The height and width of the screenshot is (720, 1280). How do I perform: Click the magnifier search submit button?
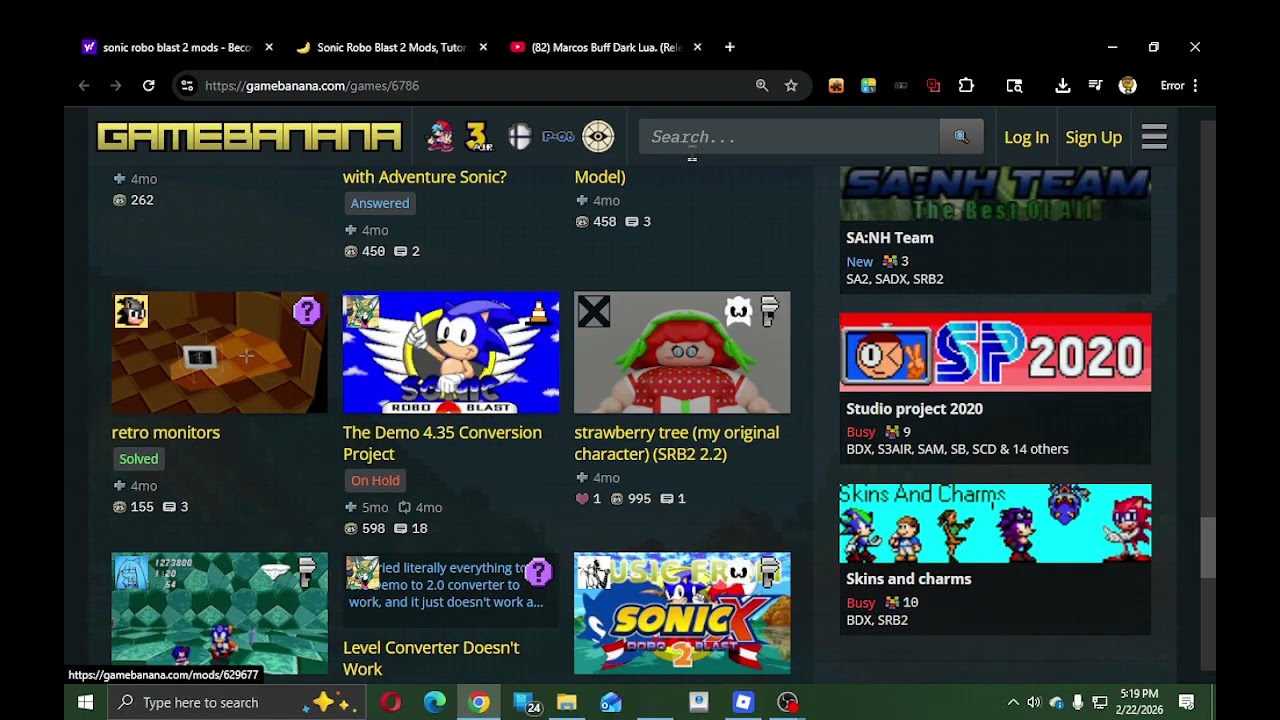coord(961,137)
